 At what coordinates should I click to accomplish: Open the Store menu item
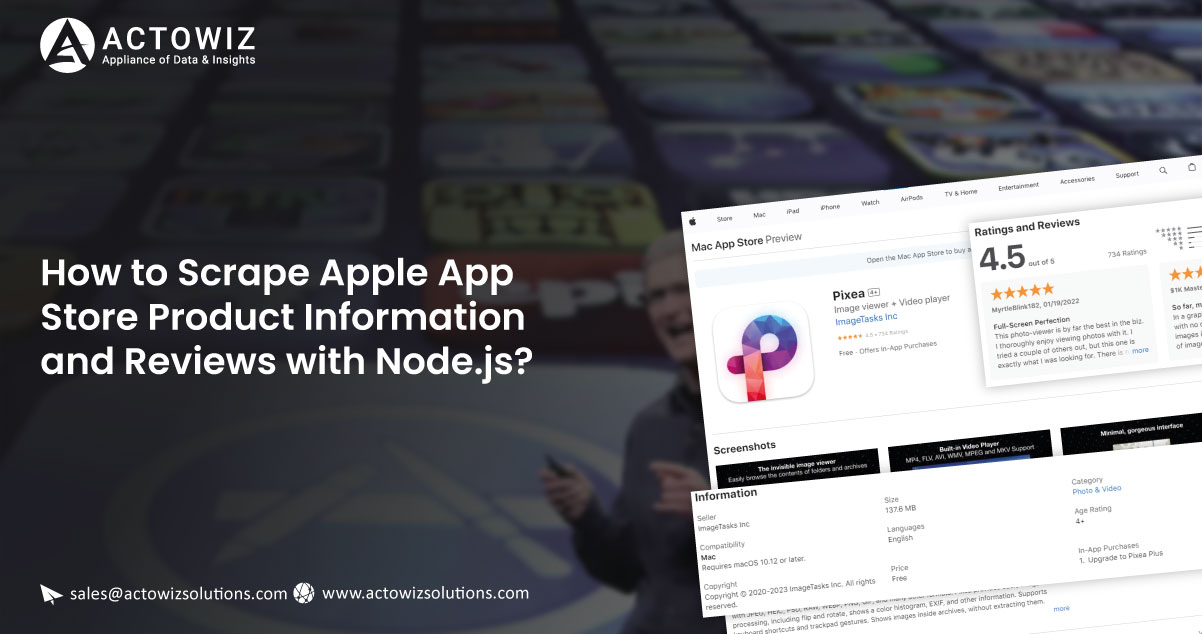[725, 217]
